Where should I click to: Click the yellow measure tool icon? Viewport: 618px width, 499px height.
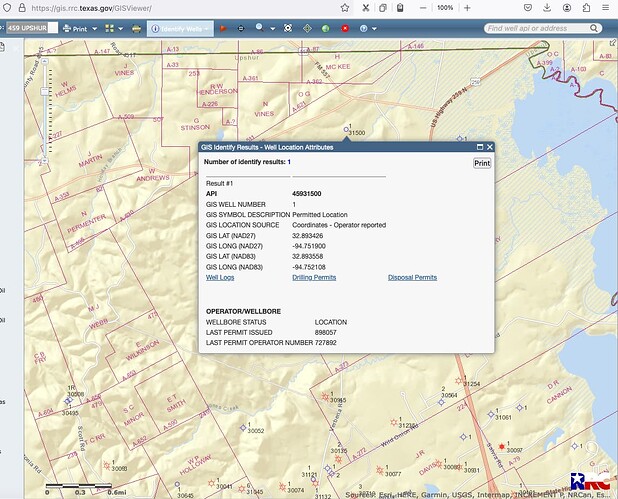(136, 29)
